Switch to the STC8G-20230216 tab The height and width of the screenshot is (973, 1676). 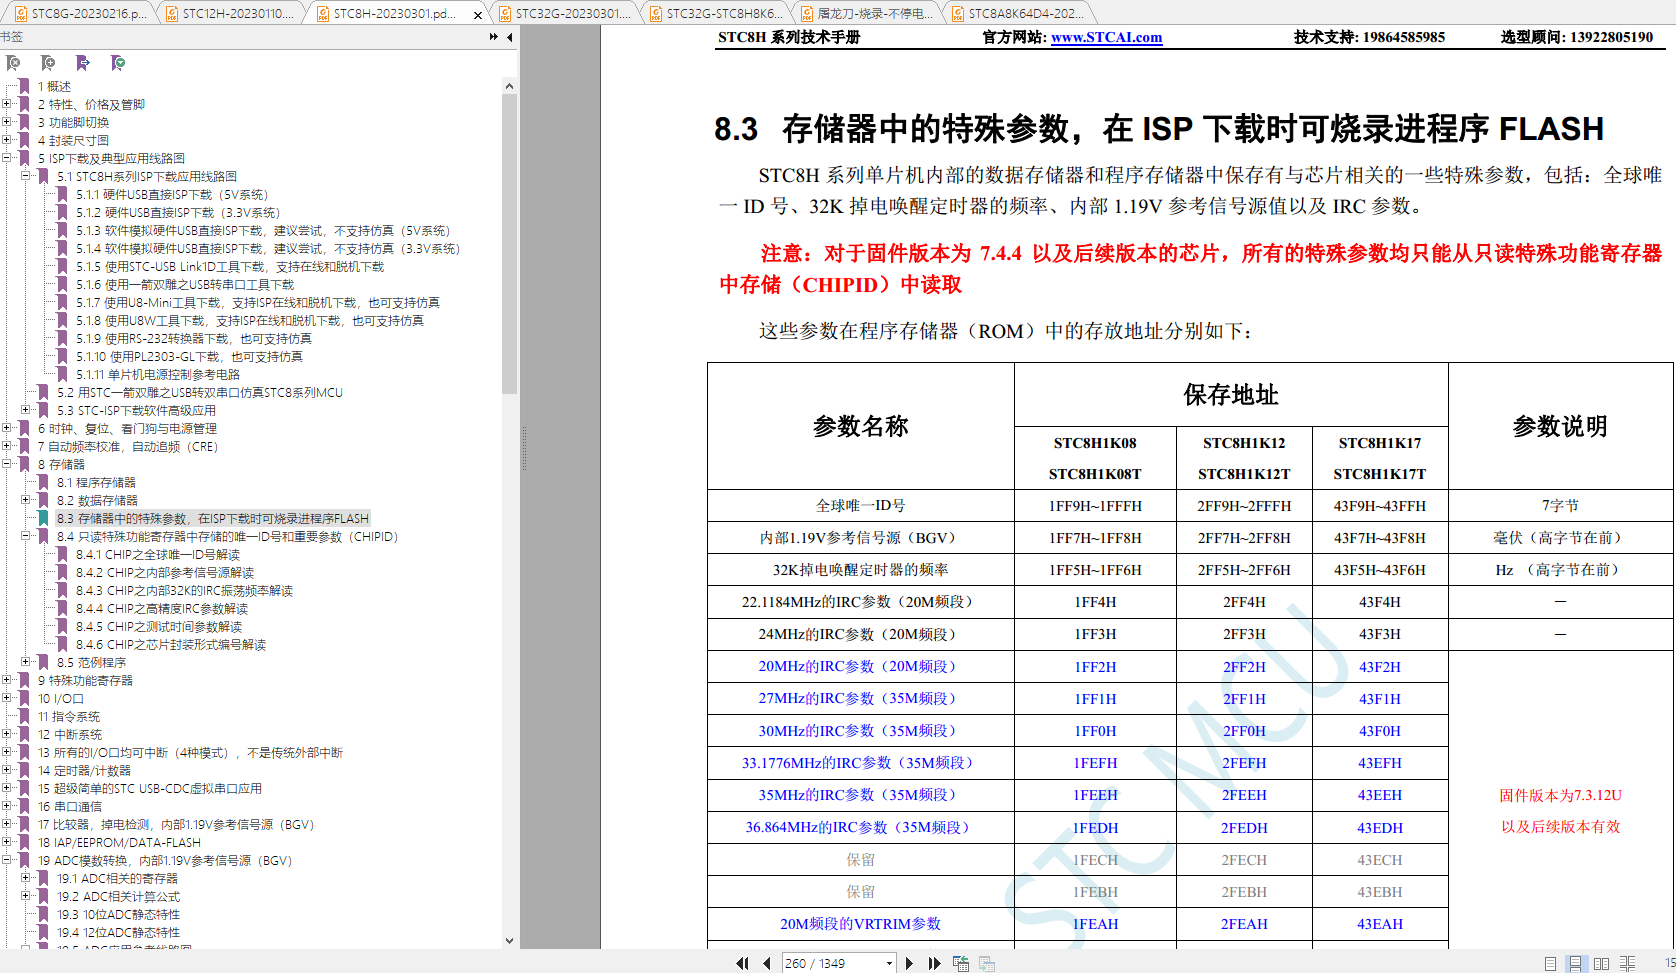[80, 14]
